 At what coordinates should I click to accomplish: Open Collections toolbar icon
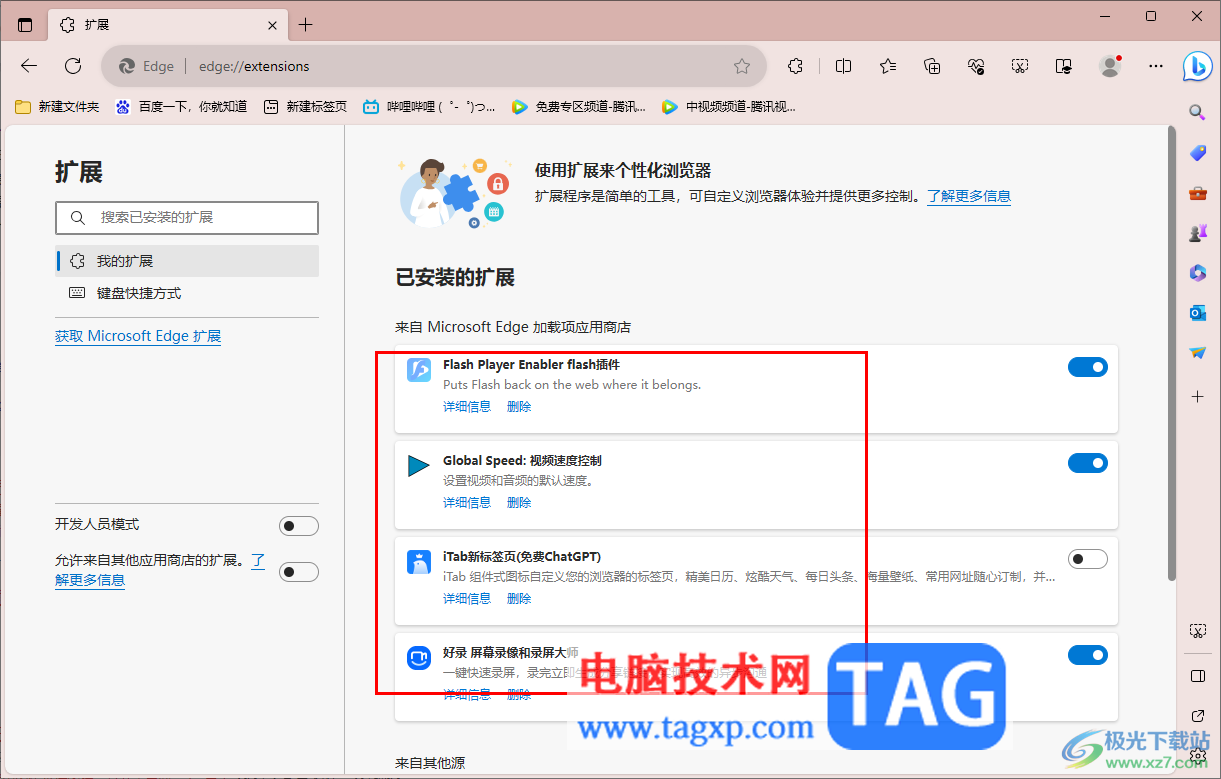click(x=932, y=66)
